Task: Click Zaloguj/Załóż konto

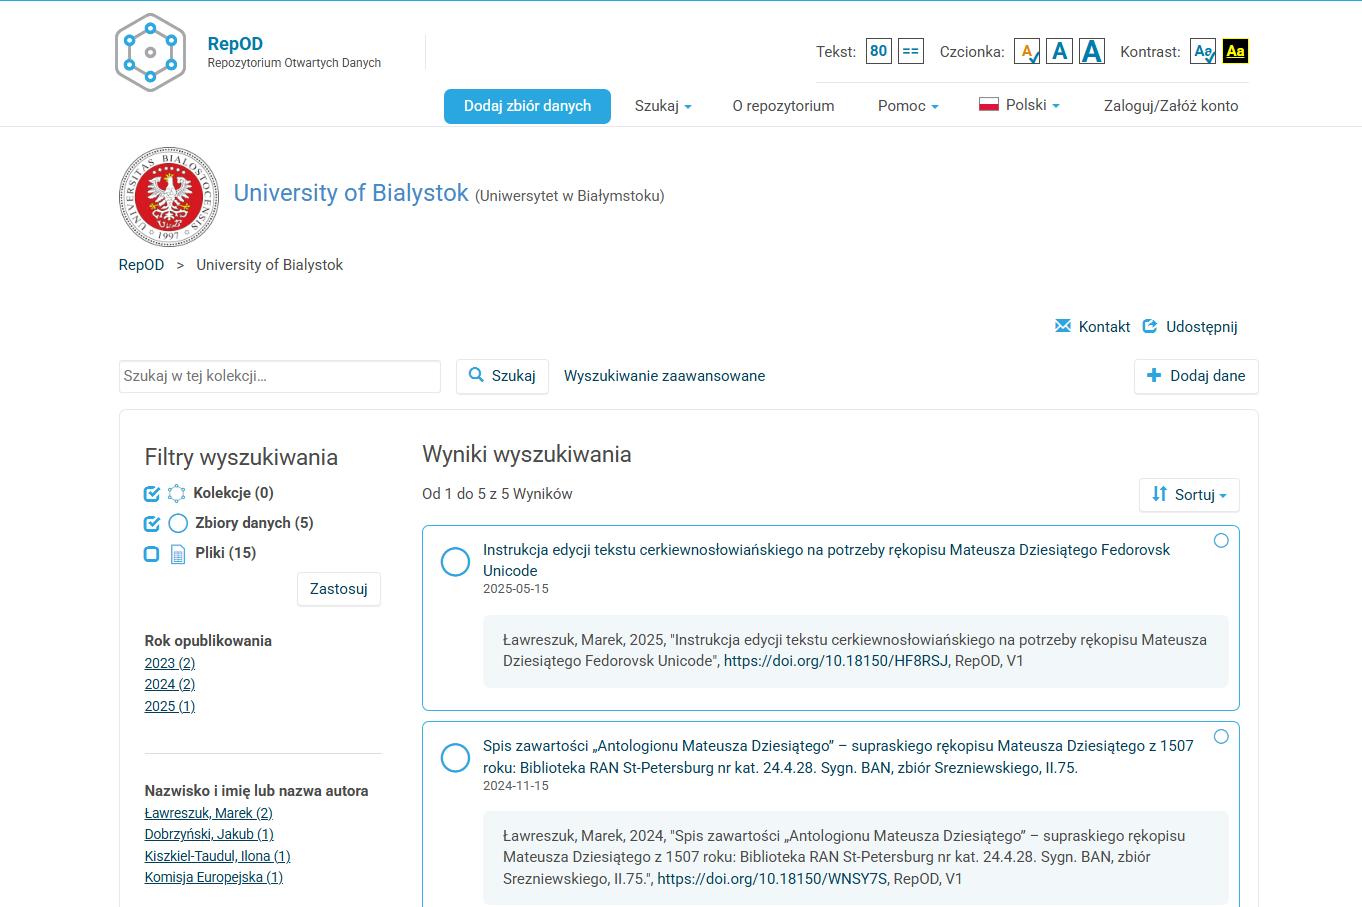Action: tap(1171, 106)
